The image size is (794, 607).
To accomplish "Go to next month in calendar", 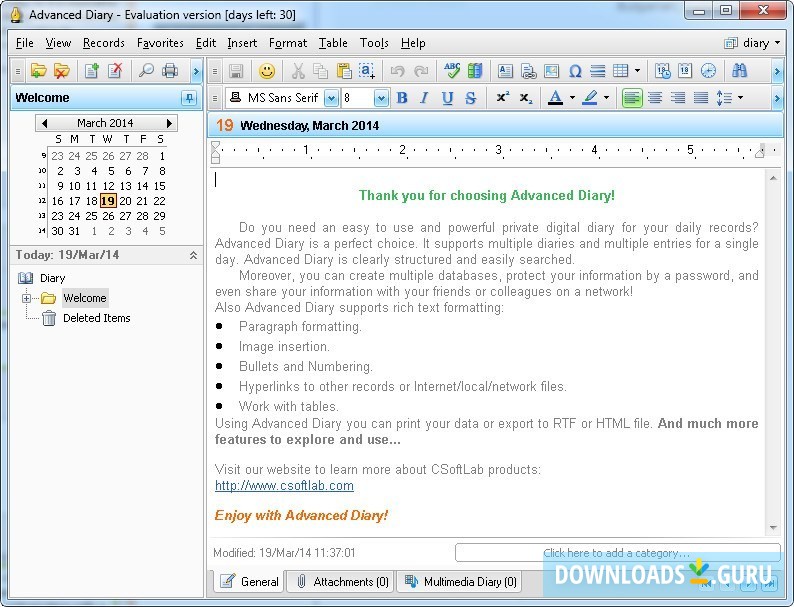I will tap(169, 123).
